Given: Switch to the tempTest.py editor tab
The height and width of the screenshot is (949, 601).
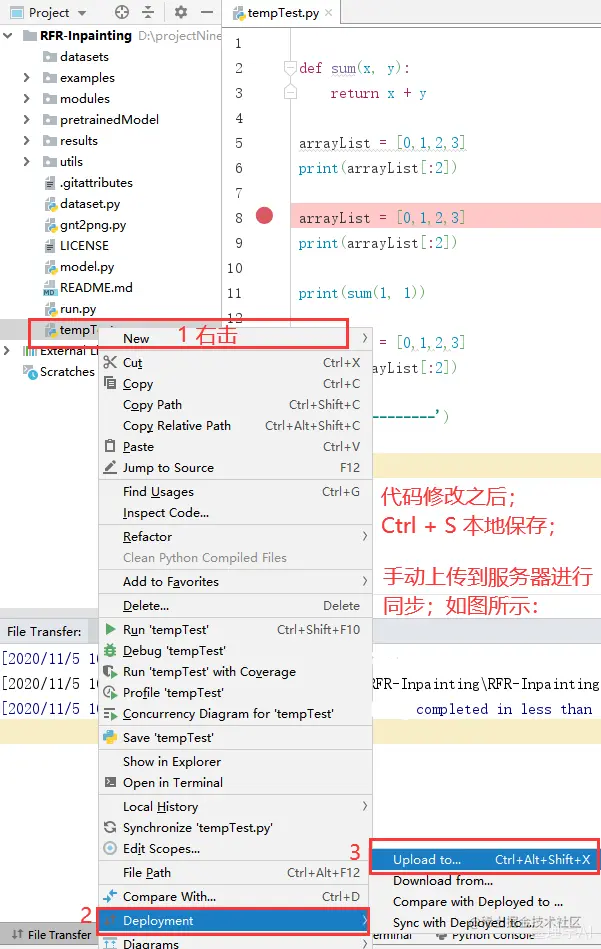Looking at the screenshot, I should pos(282,13).
